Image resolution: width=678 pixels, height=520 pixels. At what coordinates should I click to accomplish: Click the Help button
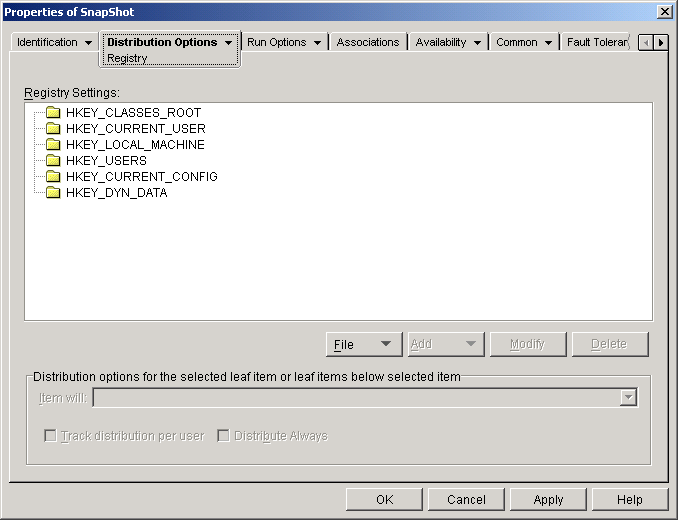(x=630, y=500)
